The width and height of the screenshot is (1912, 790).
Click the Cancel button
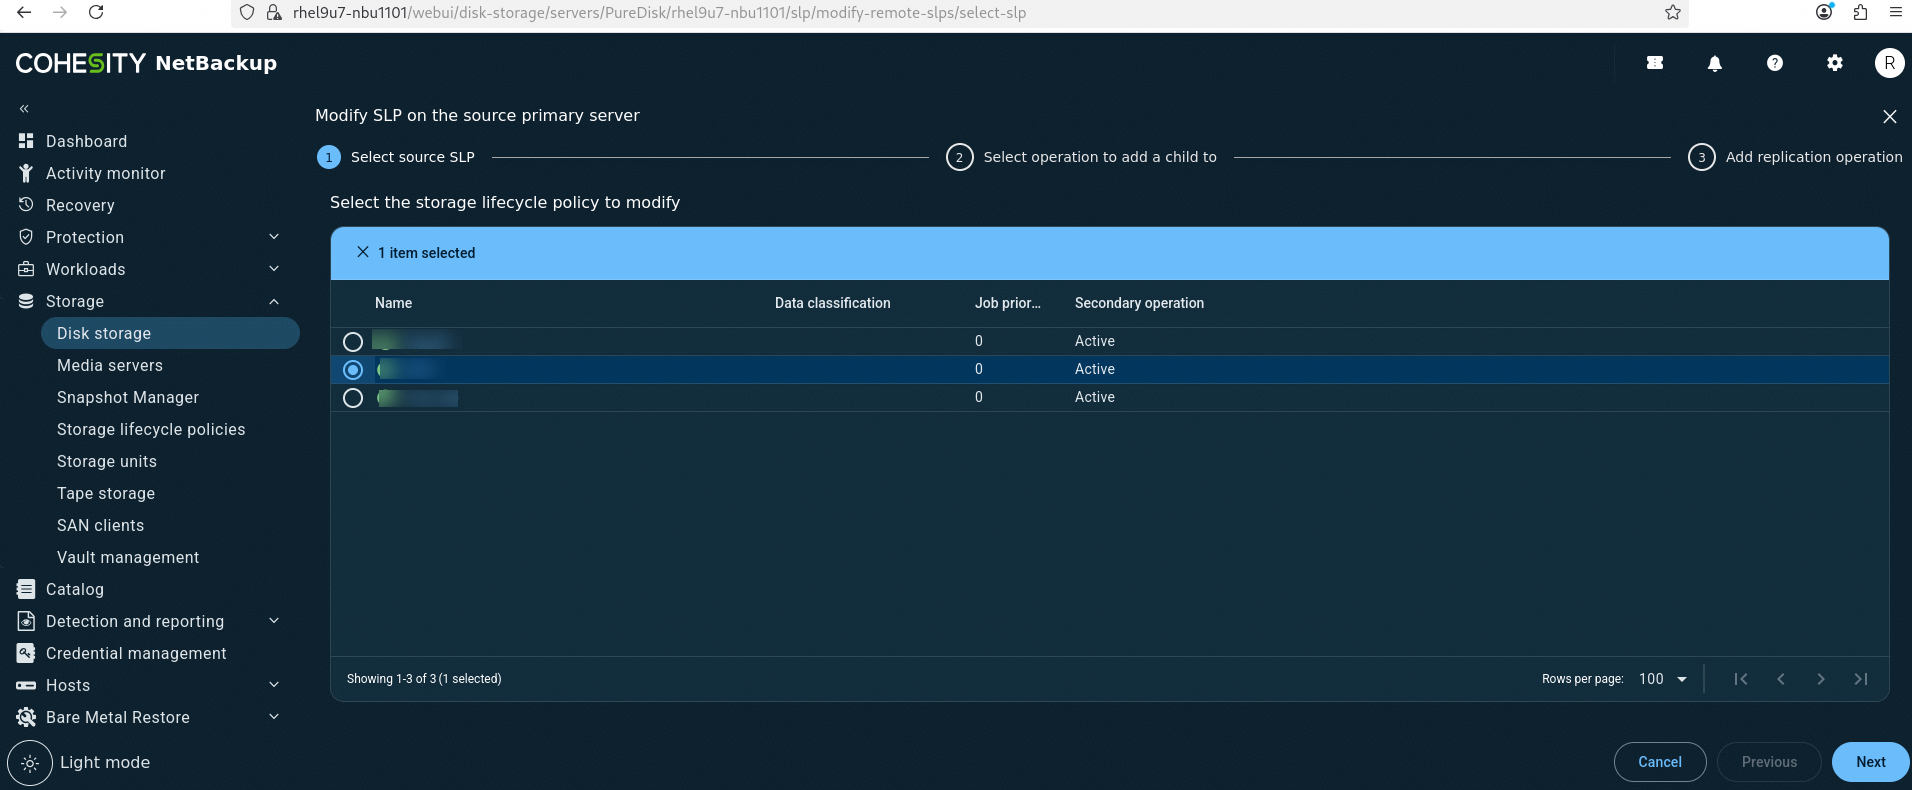point(1660,762)
